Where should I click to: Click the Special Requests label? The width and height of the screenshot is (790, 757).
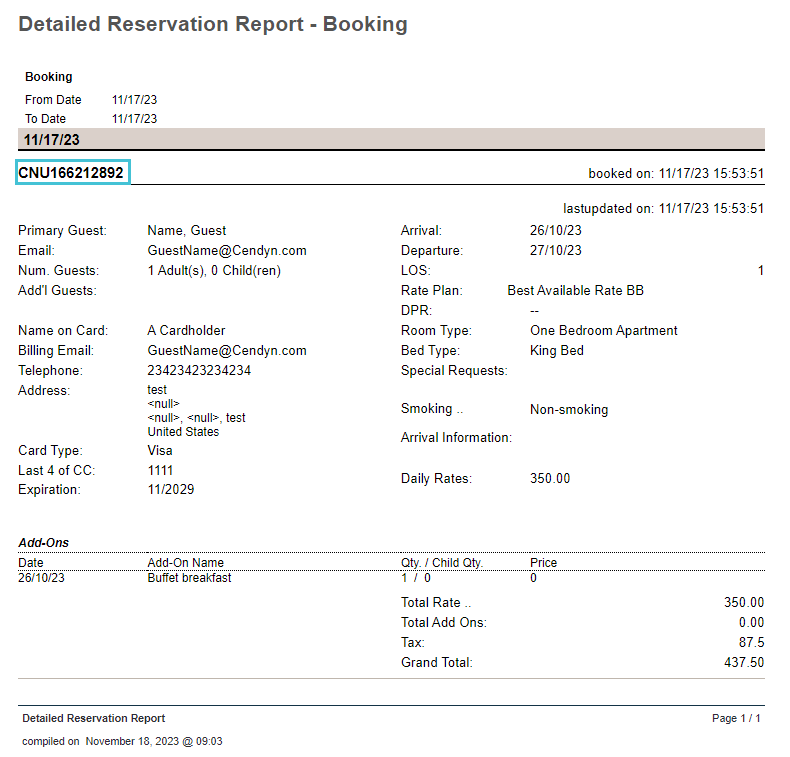pos(454,371)
